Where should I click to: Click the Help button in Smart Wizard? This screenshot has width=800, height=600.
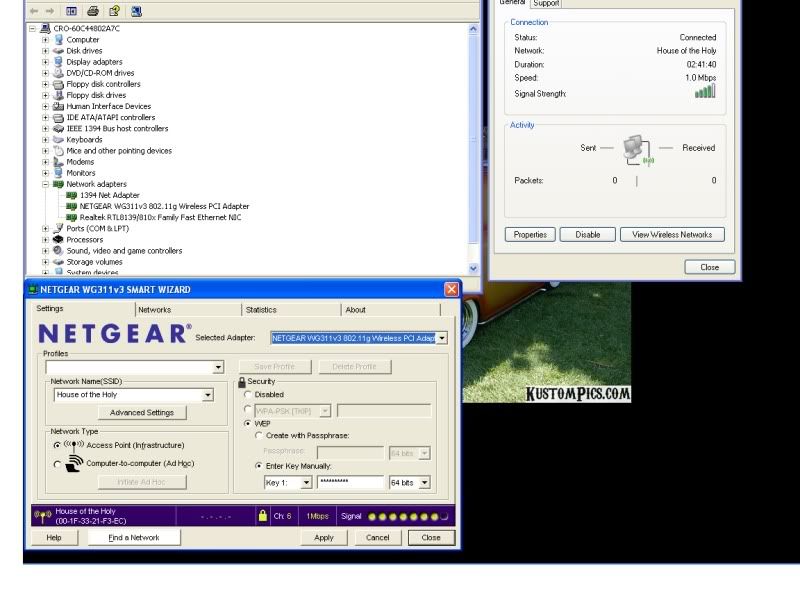pos(54,538)
